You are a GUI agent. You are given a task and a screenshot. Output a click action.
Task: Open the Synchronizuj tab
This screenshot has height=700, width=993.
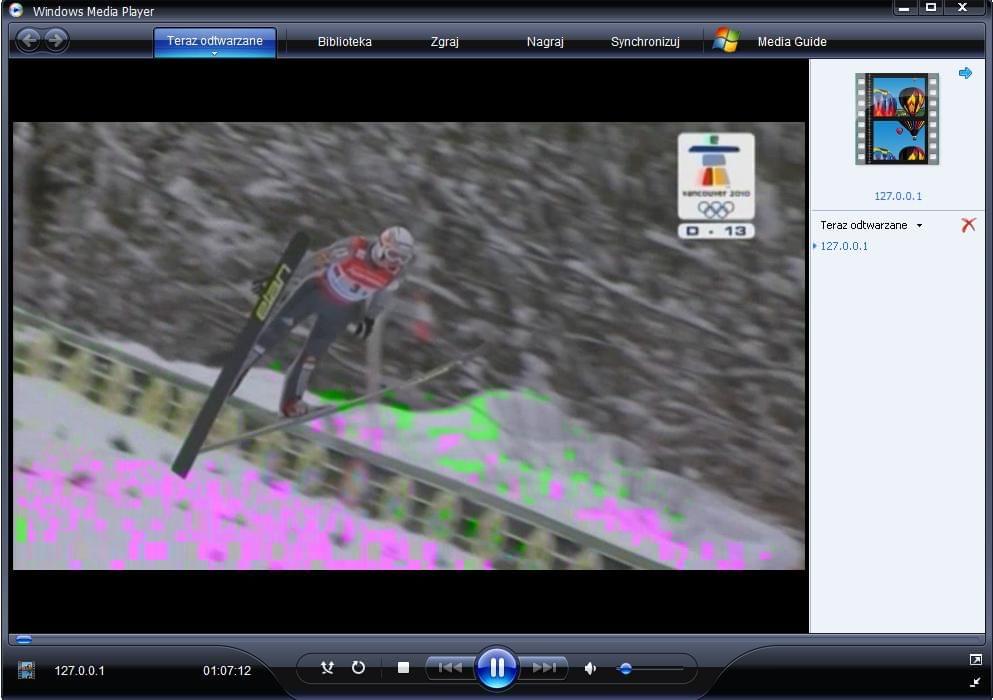[645, 42]
